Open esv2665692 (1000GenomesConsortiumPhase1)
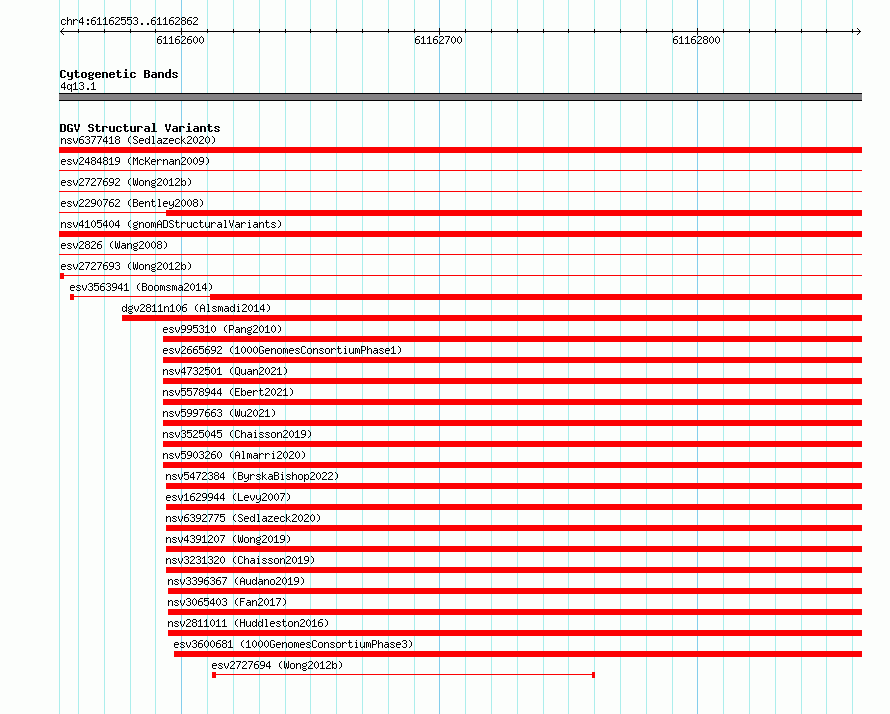Viewport: 890px width, 714px height. coord(282,350)
